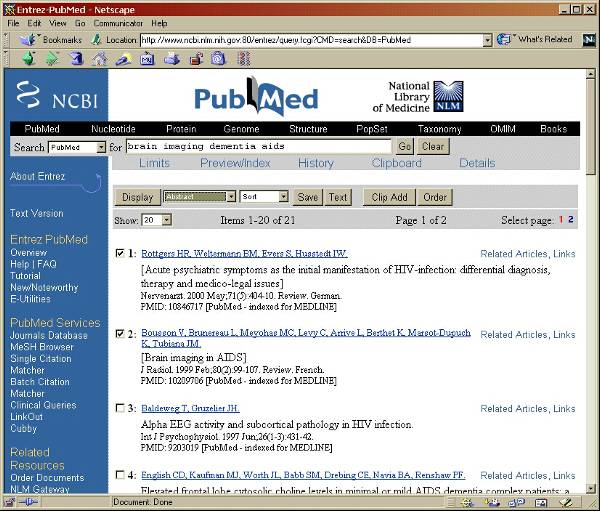This screenshot has height=511, width=600.
Task: Click the Go search button
Action: coord(405,146)
